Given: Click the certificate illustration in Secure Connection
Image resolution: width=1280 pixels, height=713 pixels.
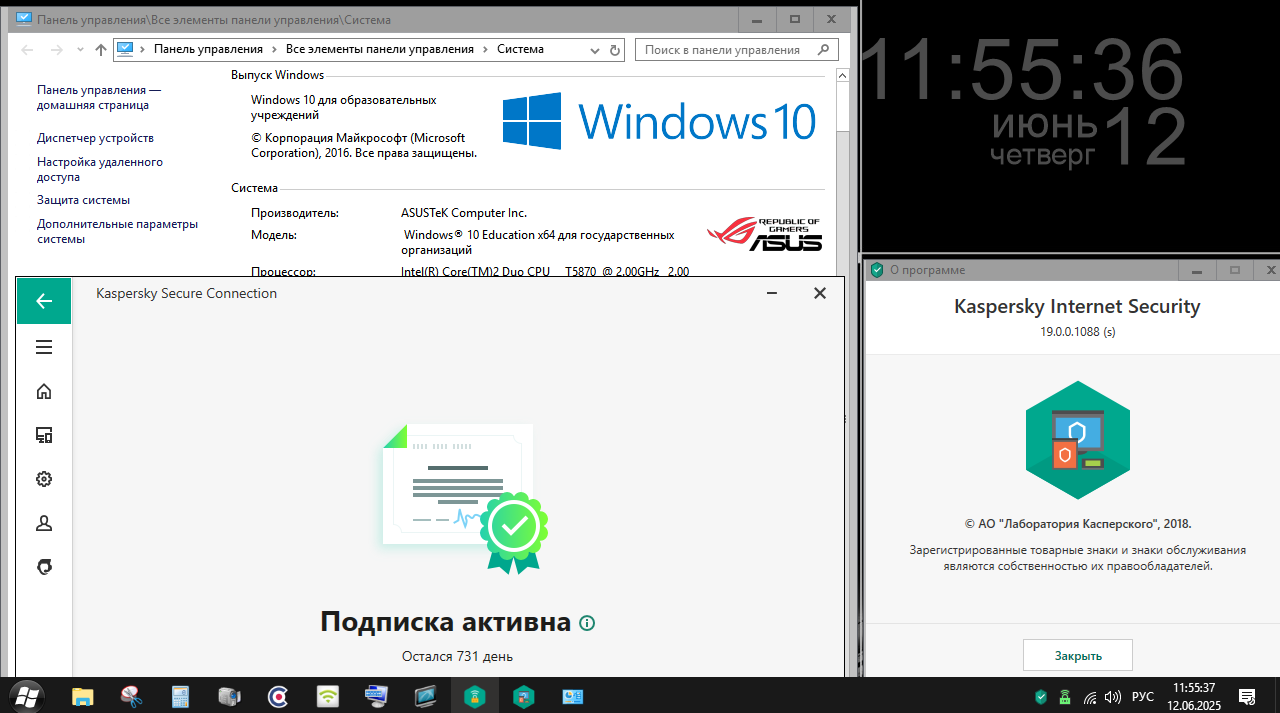Looking at the screenshot, I should coord(465,497).
